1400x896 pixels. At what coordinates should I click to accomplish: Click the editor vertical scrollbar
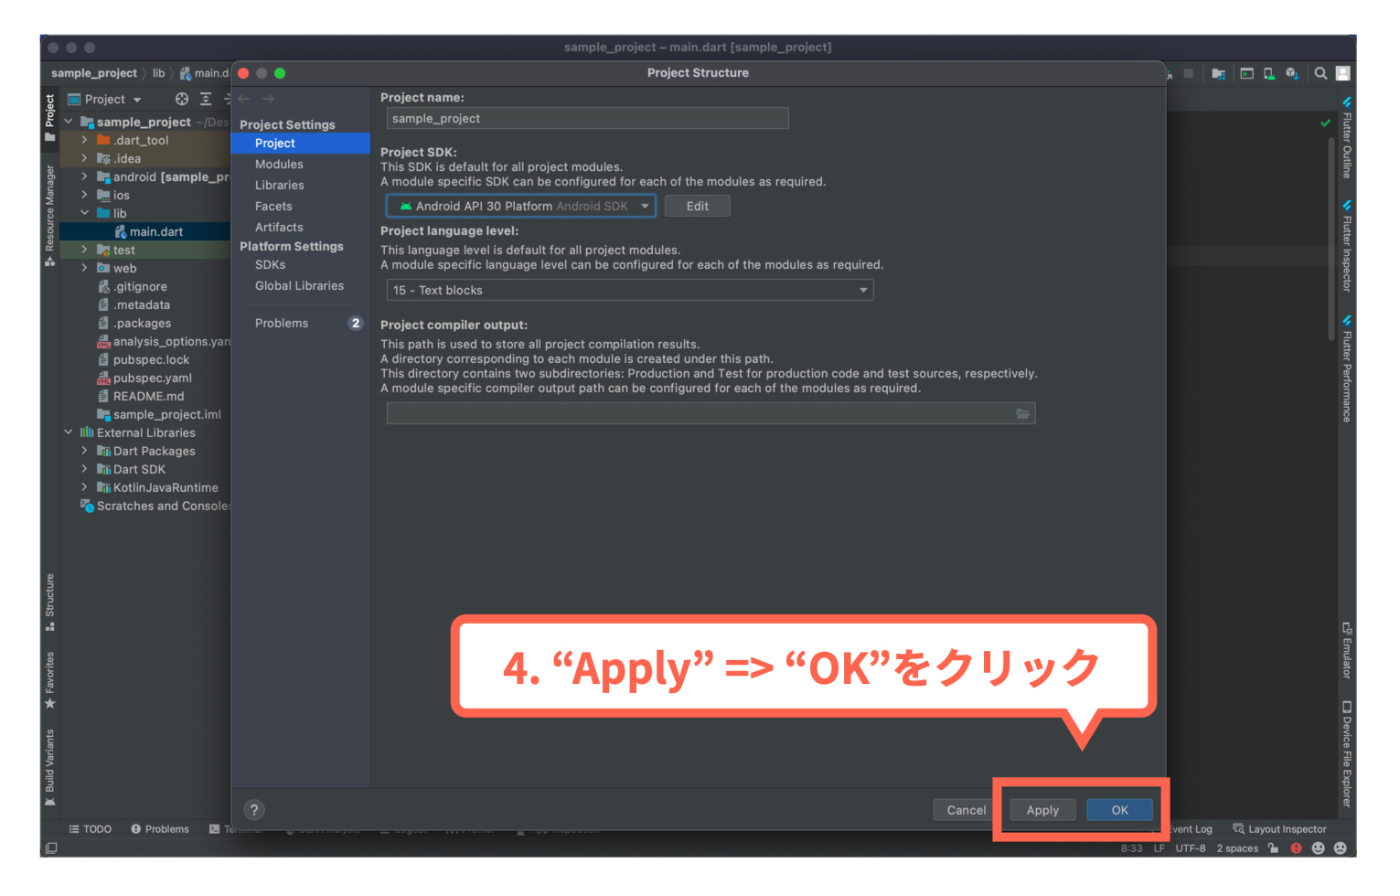[x=1331, y=238]
